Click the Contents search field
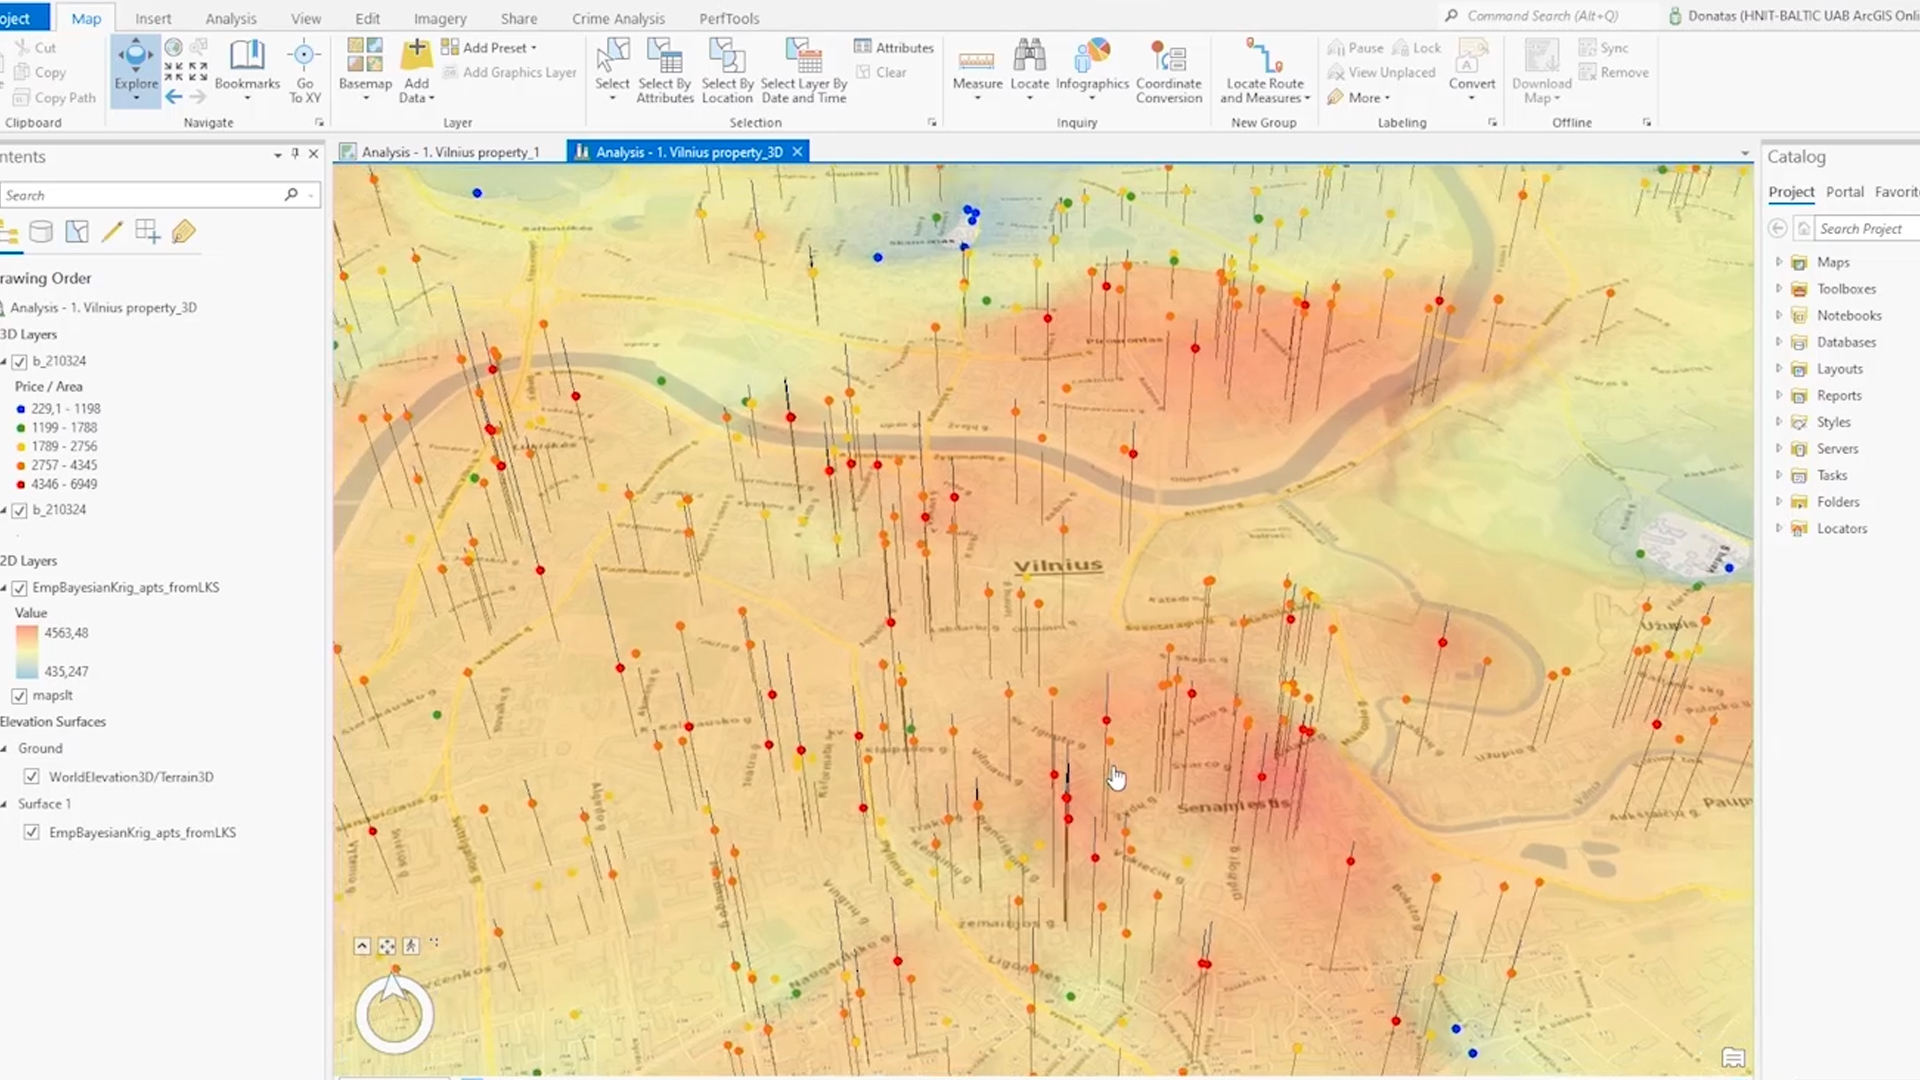 (140, 195)
